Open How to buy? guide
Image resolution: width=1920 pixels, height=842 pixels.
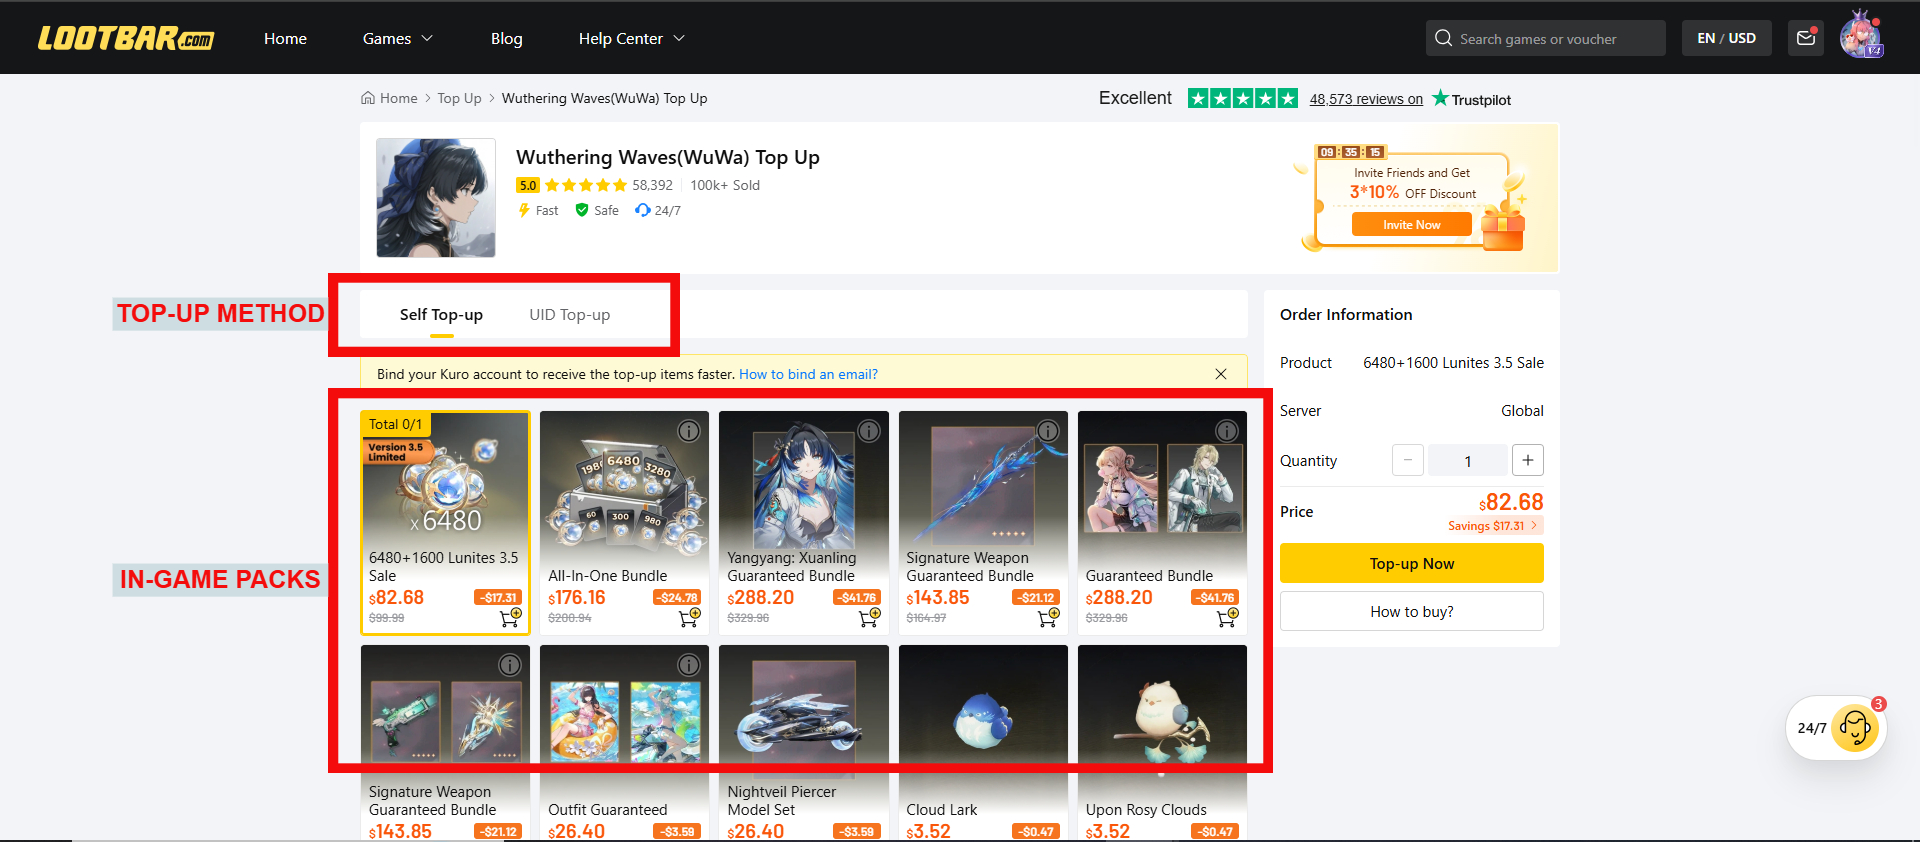tap(1411, 611)
